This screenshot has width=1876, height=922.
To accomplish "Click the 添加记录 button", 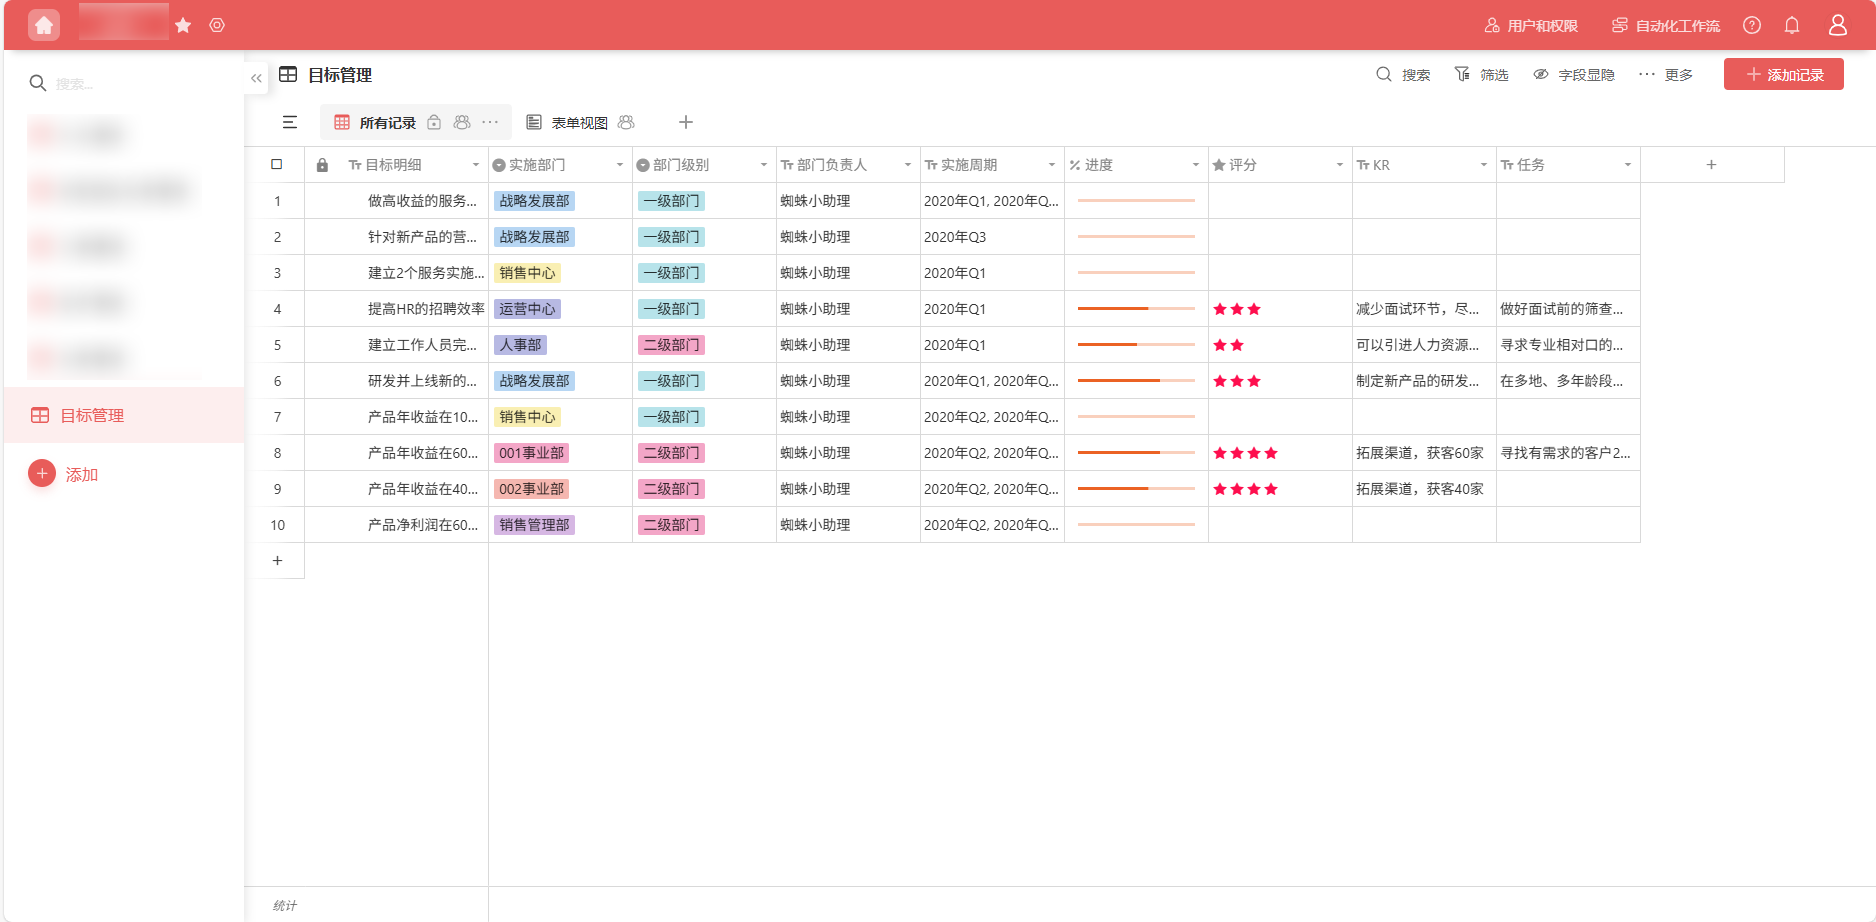I will coord(1784,74).
